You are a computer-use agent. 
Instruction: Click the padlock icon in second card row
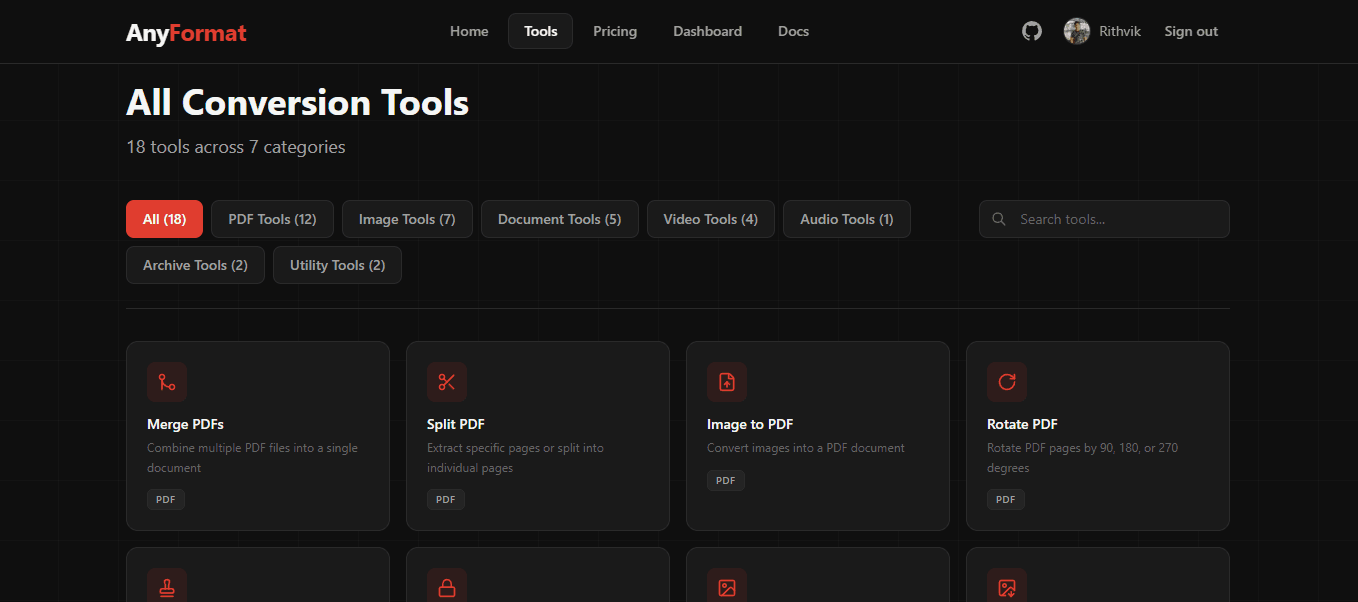tap(447, 587)
